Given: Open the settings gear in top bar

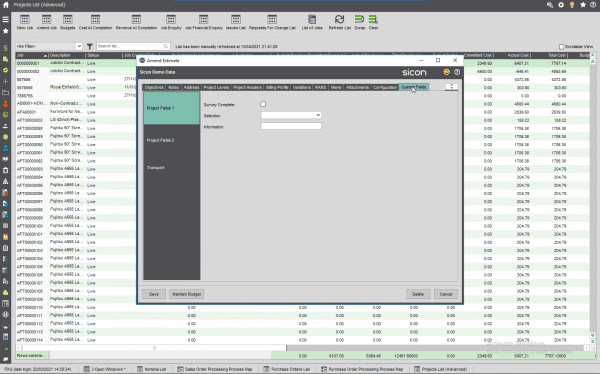Looking at the screenshot, I should pyautogui.click(x=561, y=5).
